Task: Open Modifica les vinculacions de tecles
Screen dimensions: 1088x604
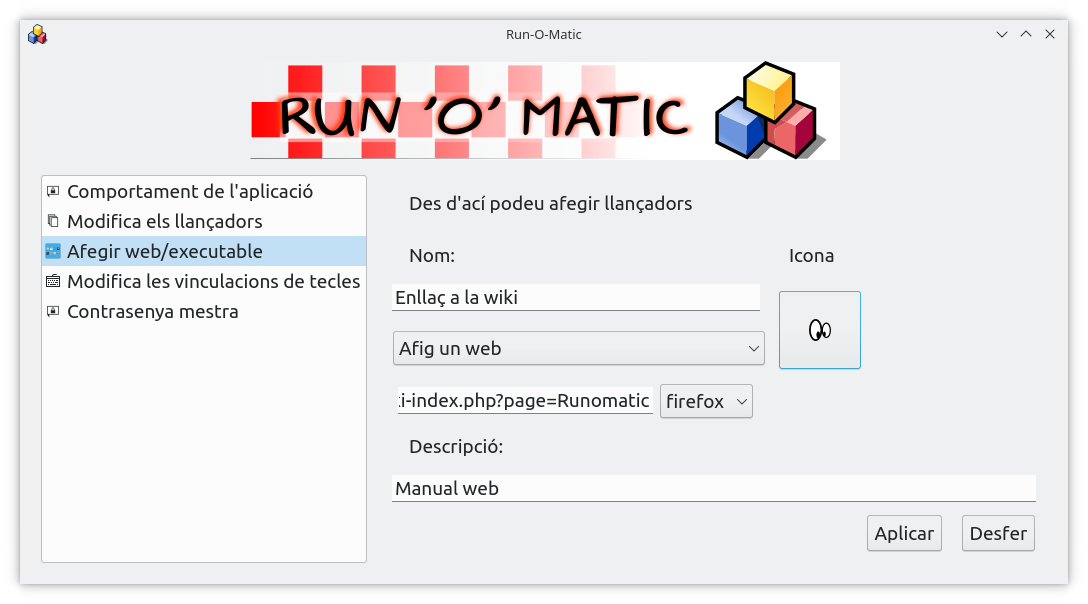Action: coord(203,281)
